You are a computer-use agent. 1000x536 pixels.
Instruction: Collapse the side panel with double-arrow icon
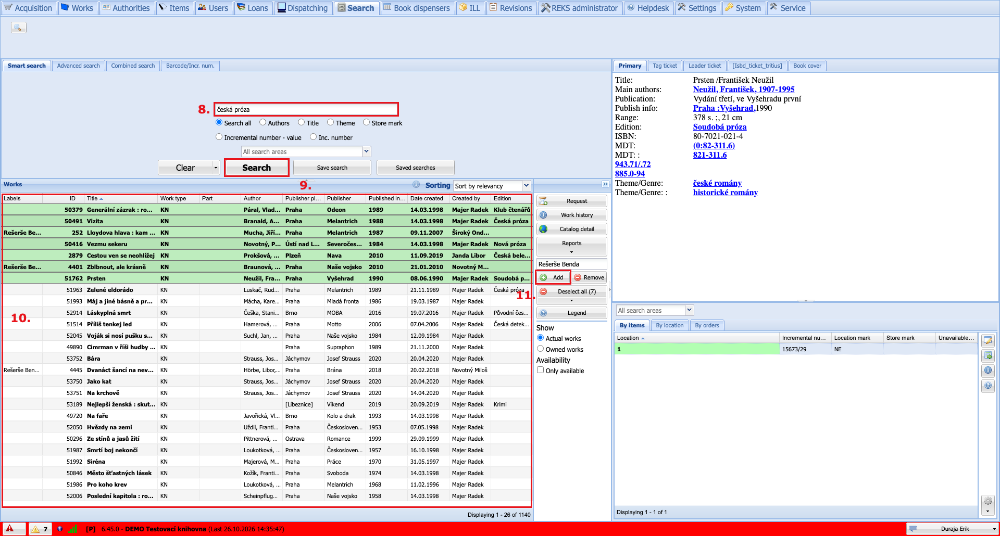click(x=604, y=184)
